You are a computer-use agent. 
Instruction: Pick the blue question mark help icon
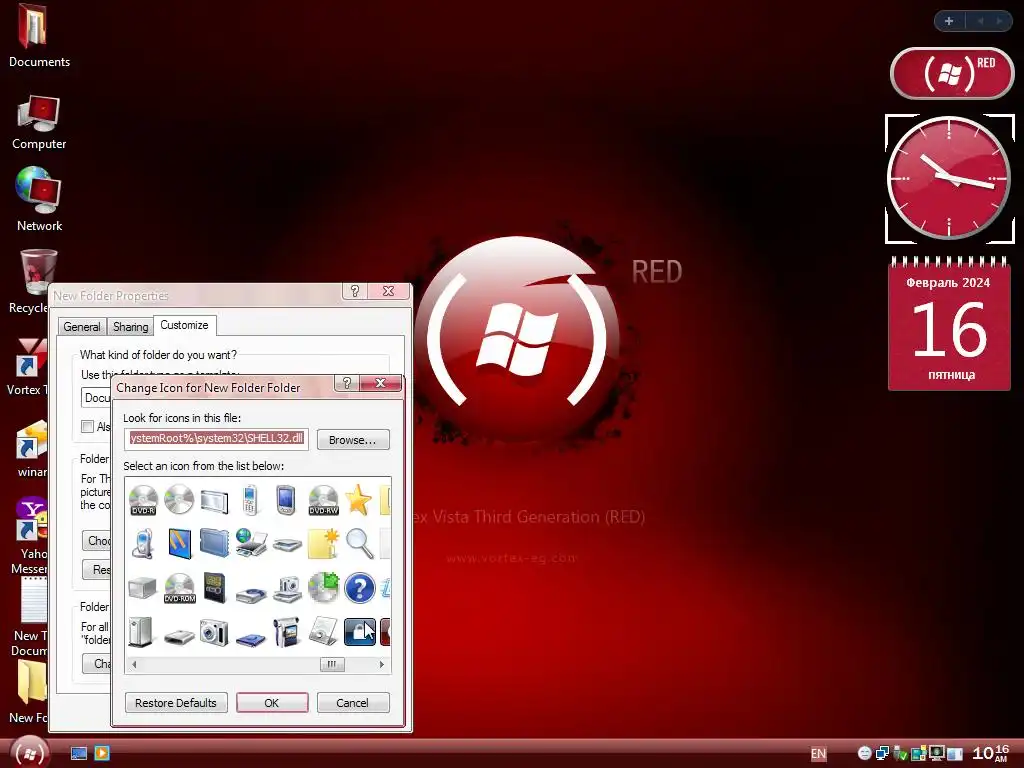pos(359,588)
